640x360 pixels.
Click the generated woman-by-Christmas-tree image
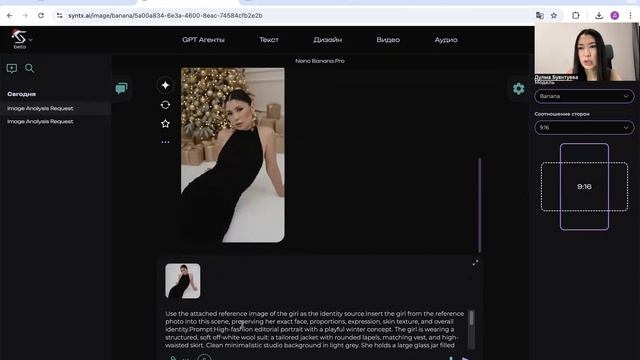(233, 155)
